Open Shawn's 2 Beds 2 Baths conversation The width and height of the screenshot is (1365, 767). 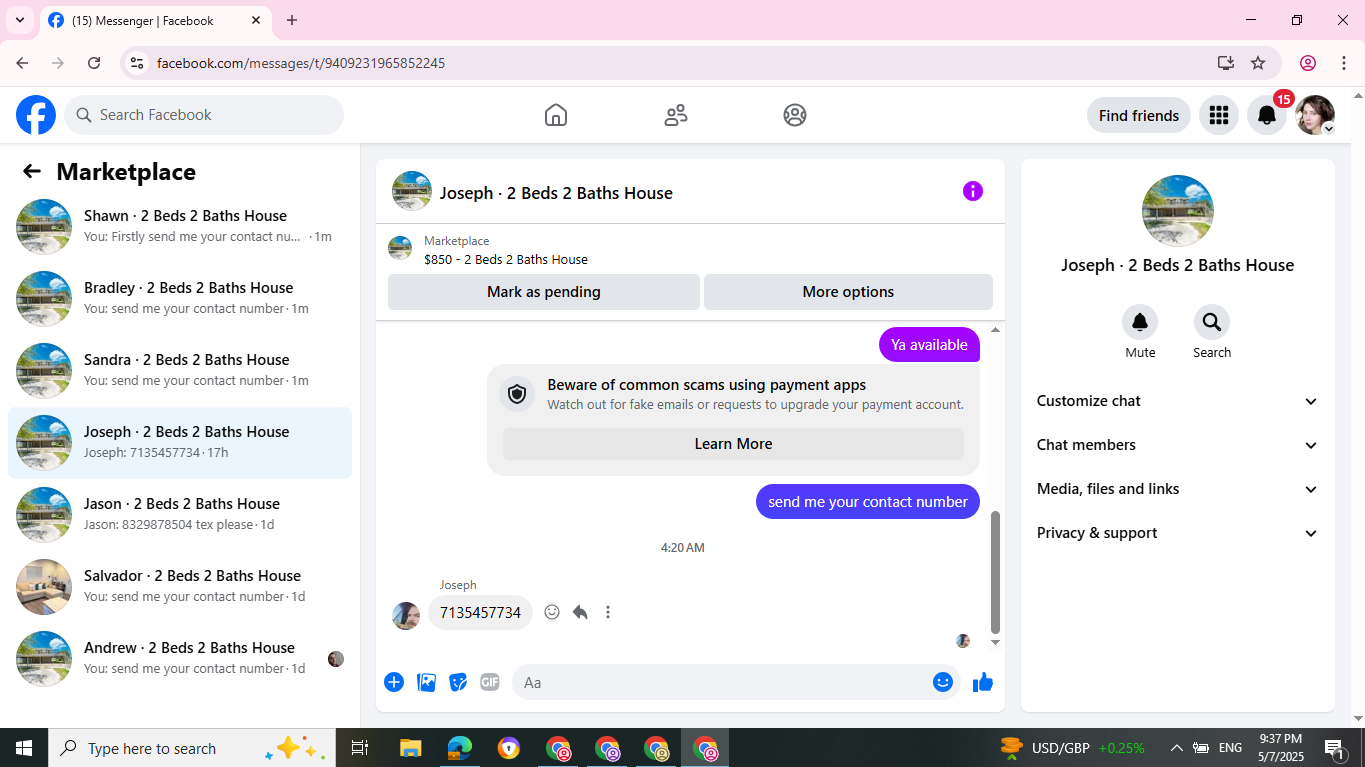tap(180, 227)
